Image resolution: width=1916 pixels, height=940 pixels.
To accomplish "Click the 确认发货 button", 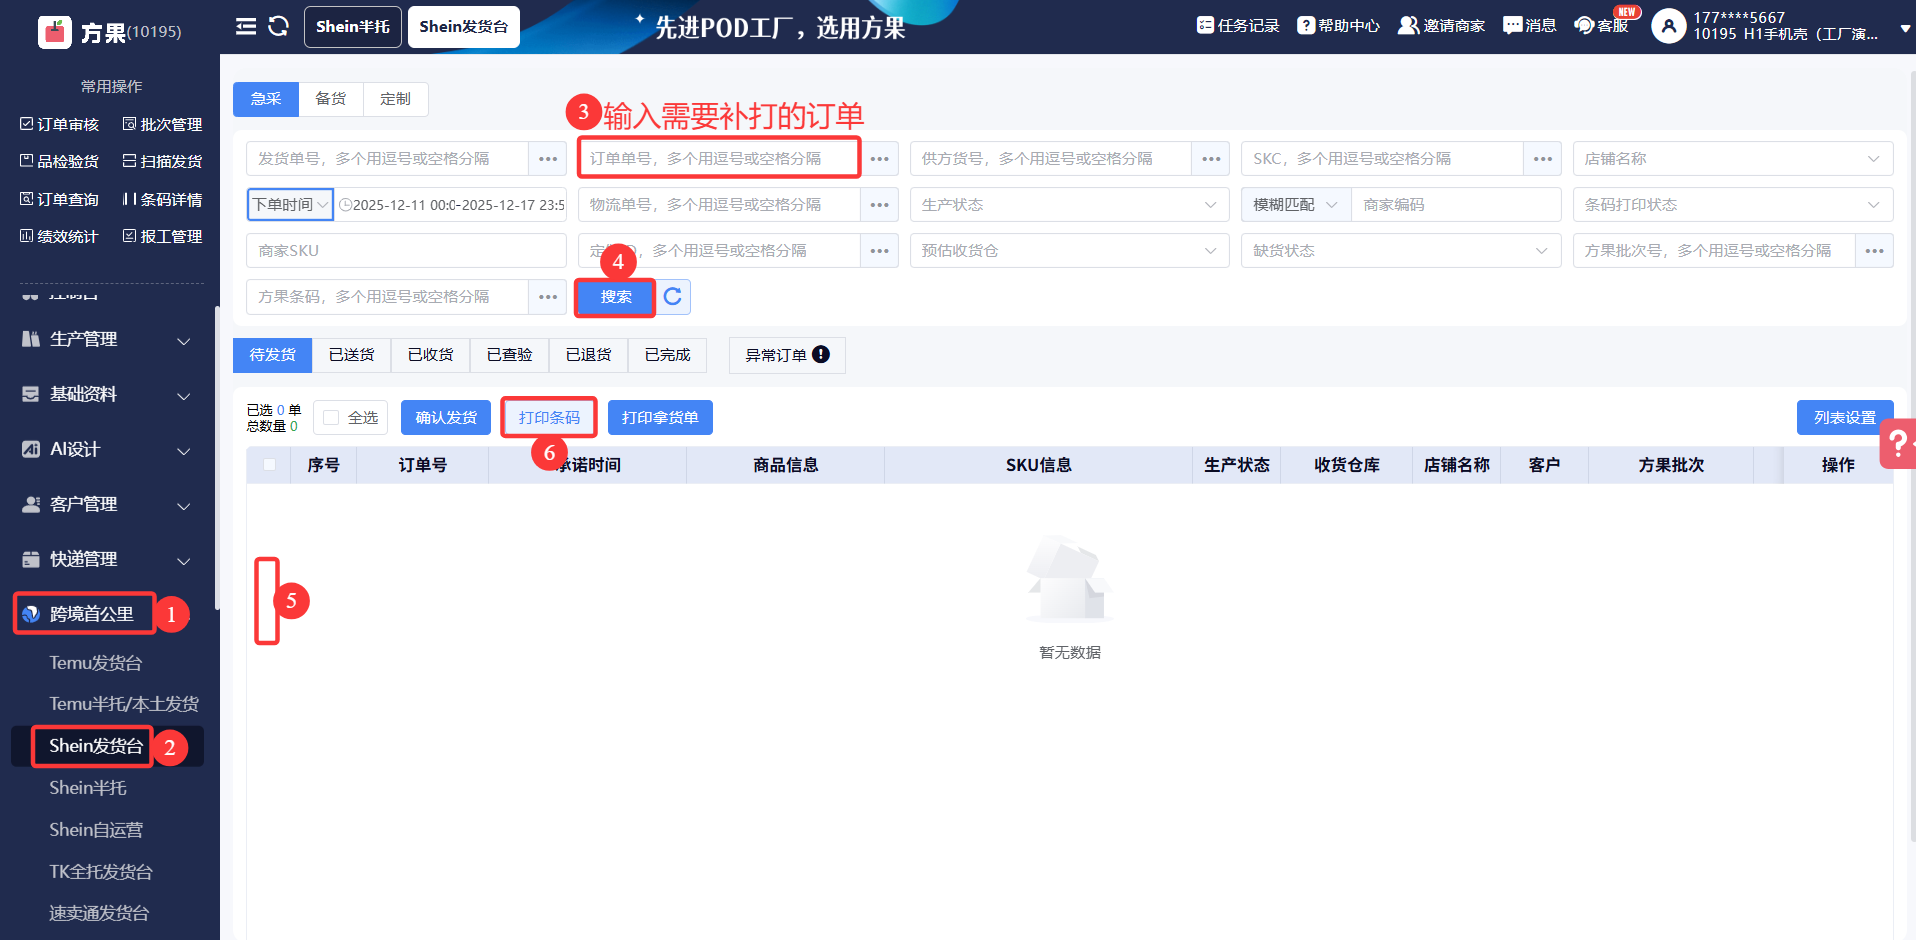I will pyautogui.click(x=446, y=418).
